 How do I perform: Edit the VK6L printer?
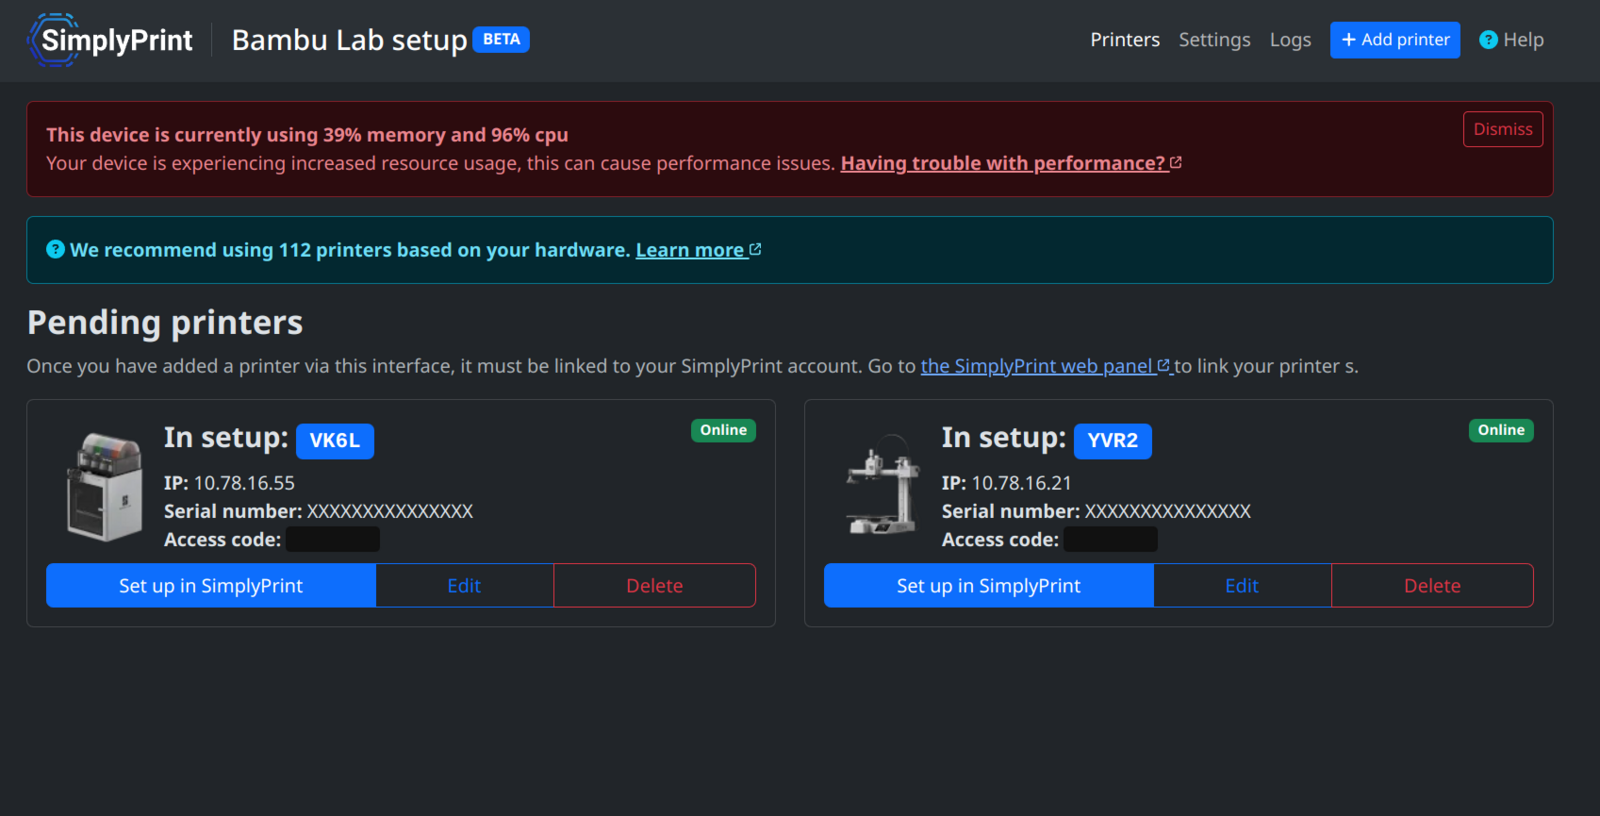tap(464, 585)
